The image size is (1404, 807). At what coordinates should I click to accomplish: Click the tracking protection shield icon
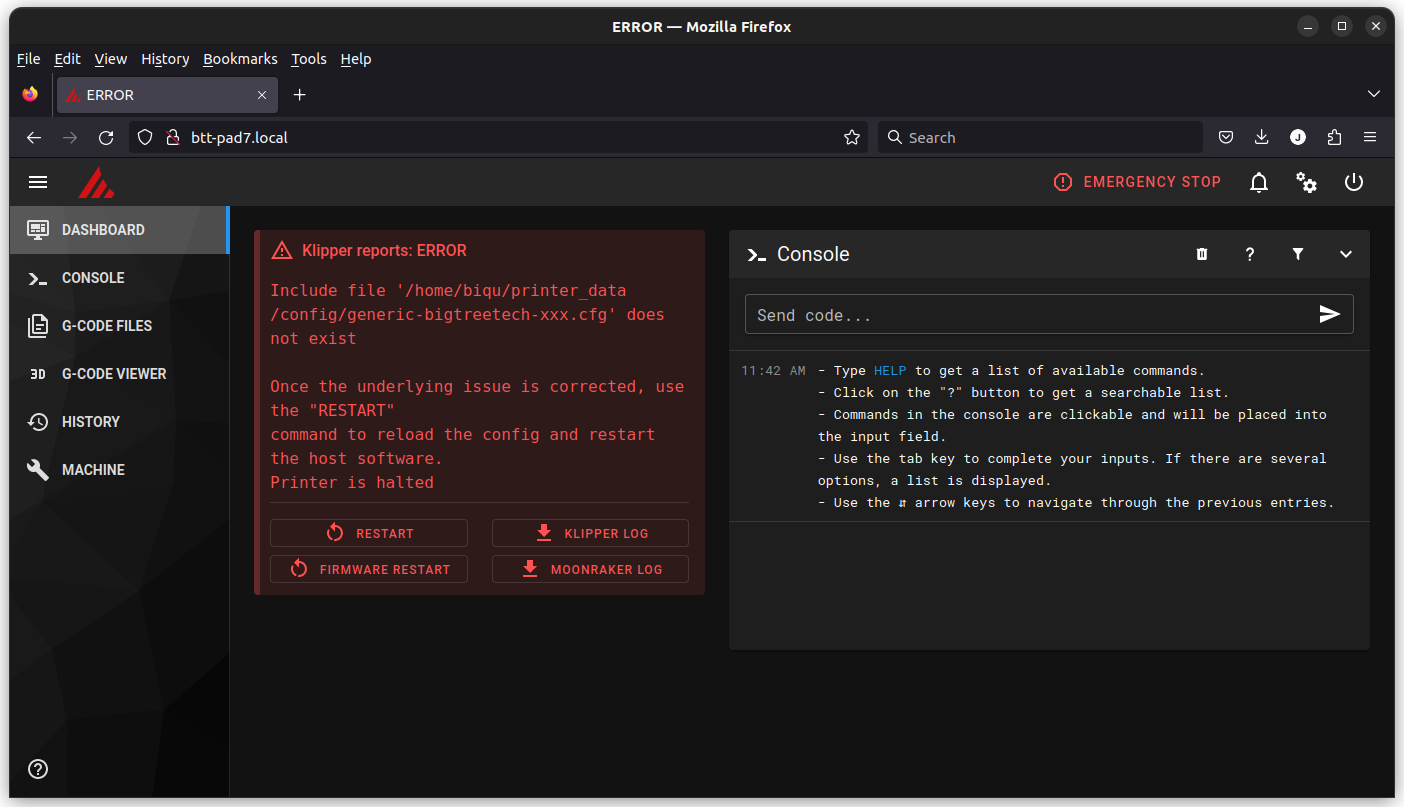pos(145,138)
